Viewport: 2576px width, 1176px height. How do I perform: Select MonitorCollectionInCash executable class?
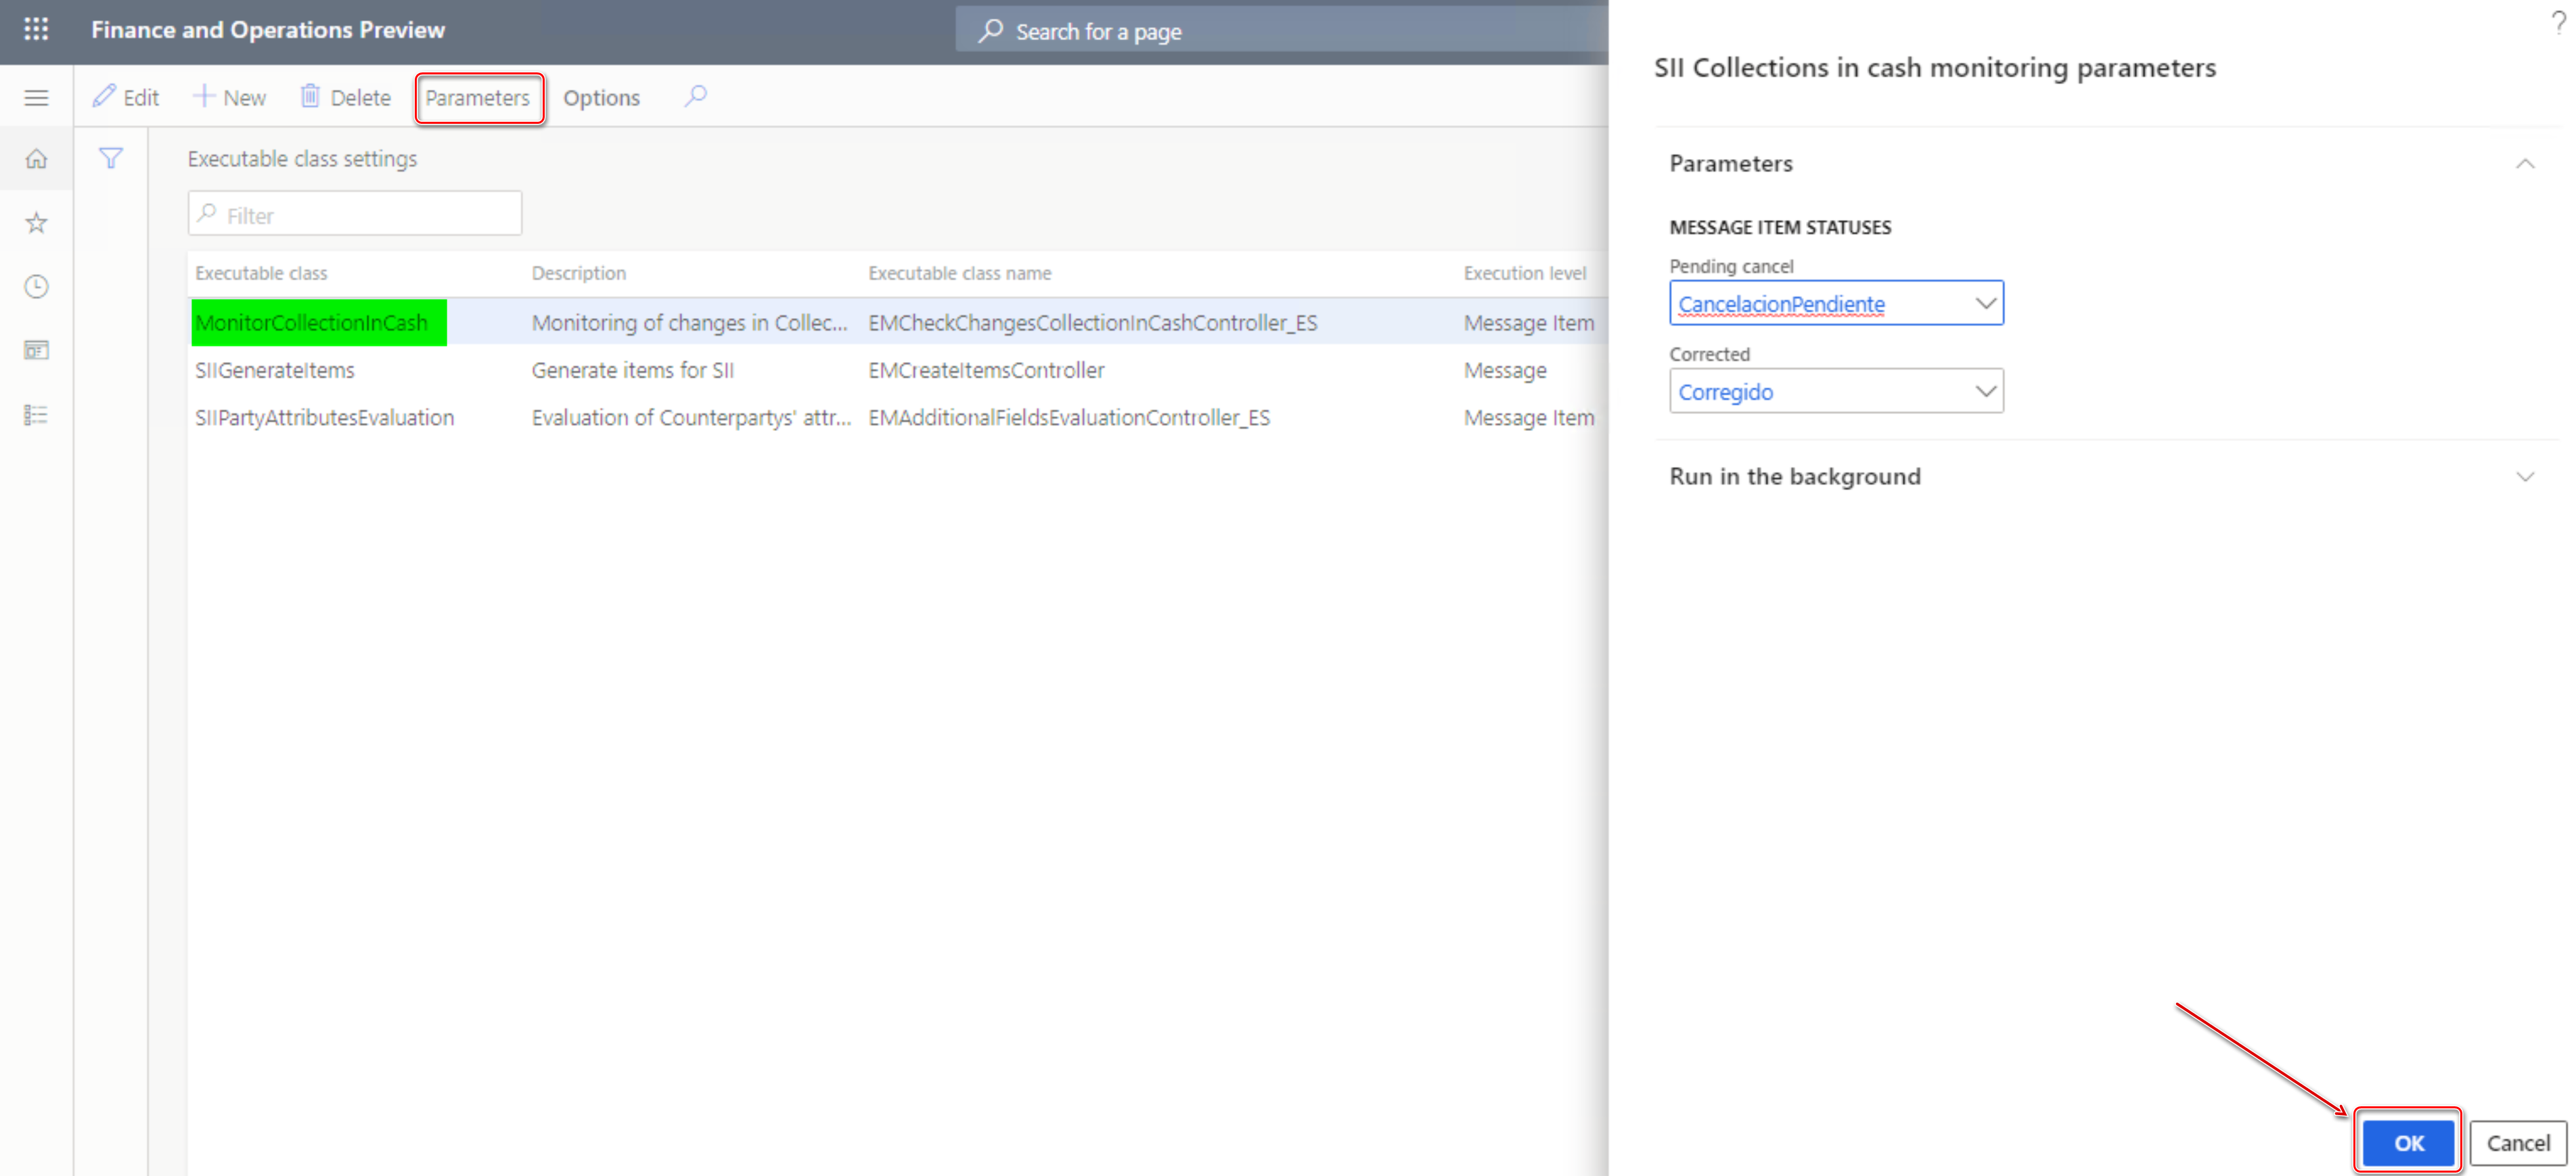[315, 322]
